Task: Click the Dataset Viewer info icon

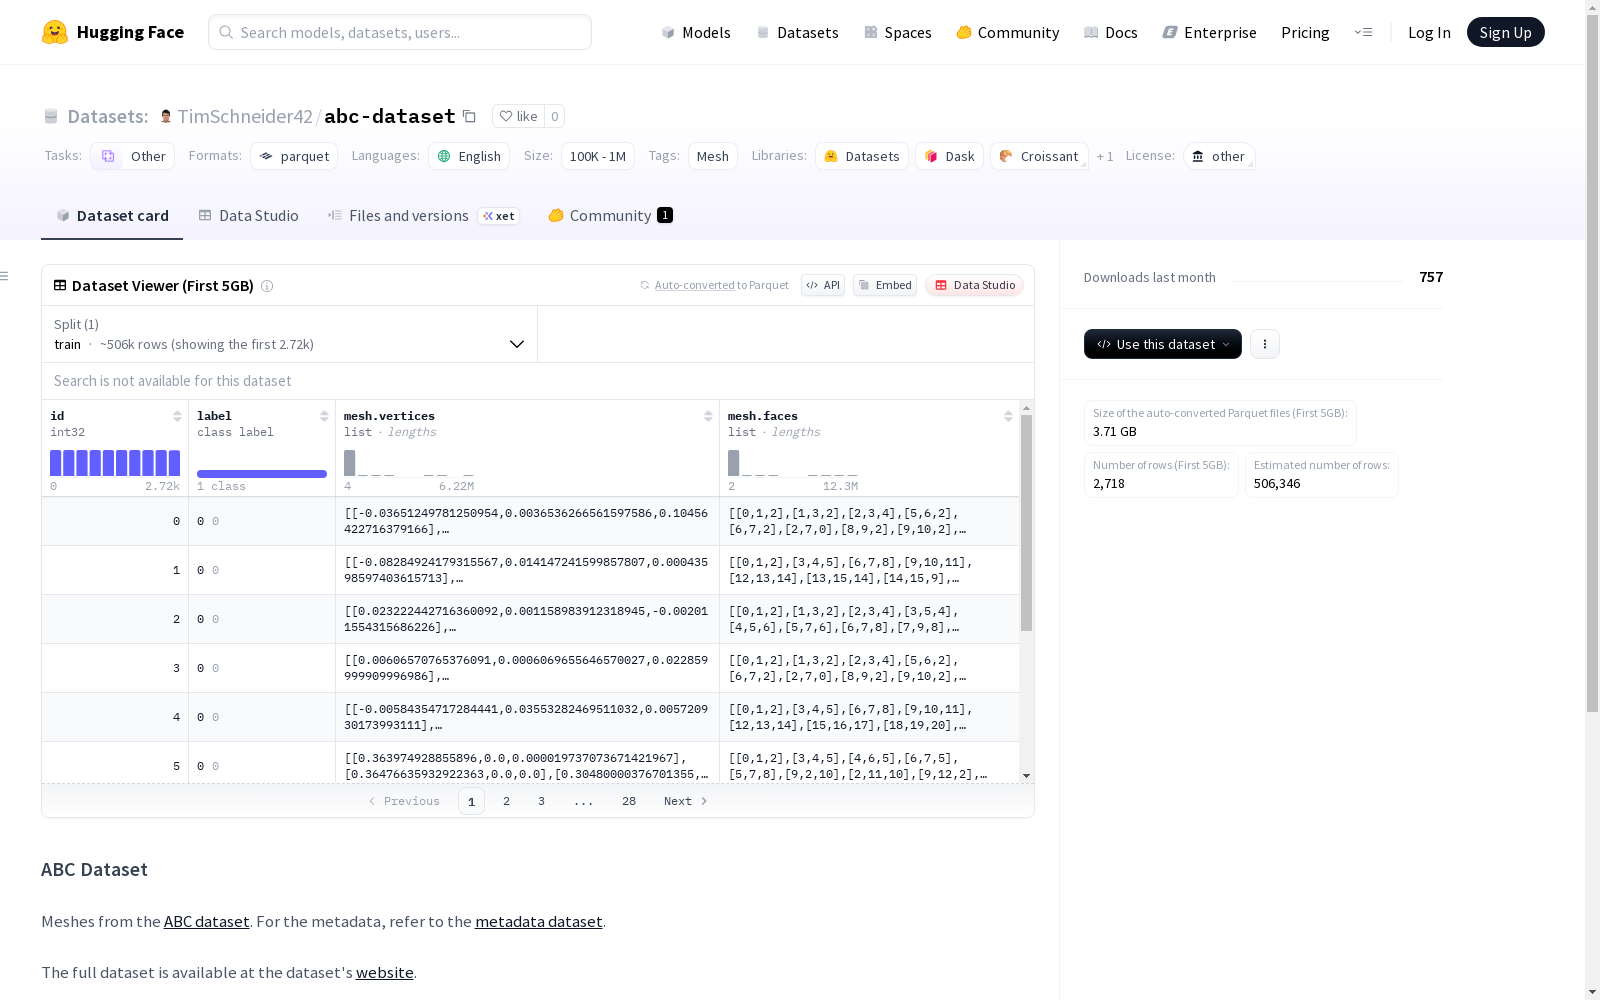Action: [267, 286]
